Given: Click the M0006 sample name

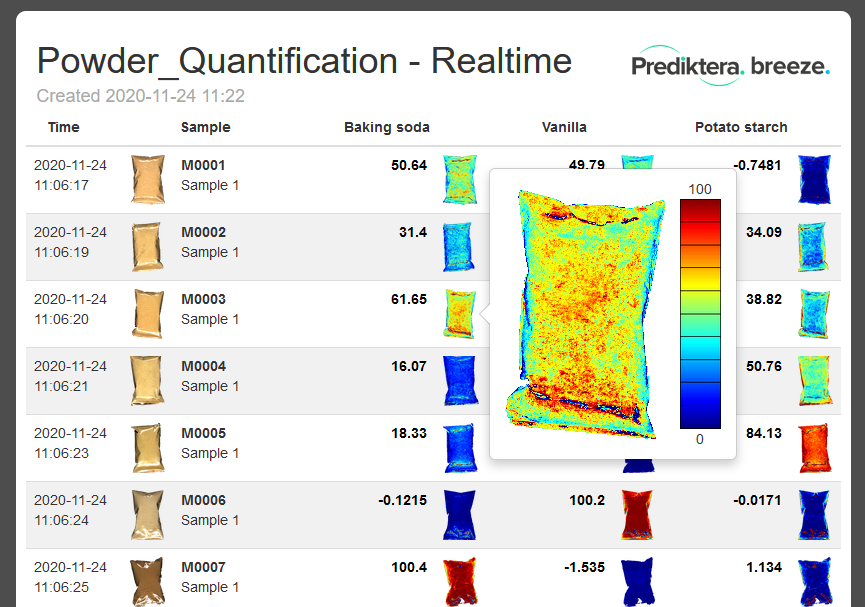Looking at the screenshot, I should pyautogui.click(x=203, y=500).
